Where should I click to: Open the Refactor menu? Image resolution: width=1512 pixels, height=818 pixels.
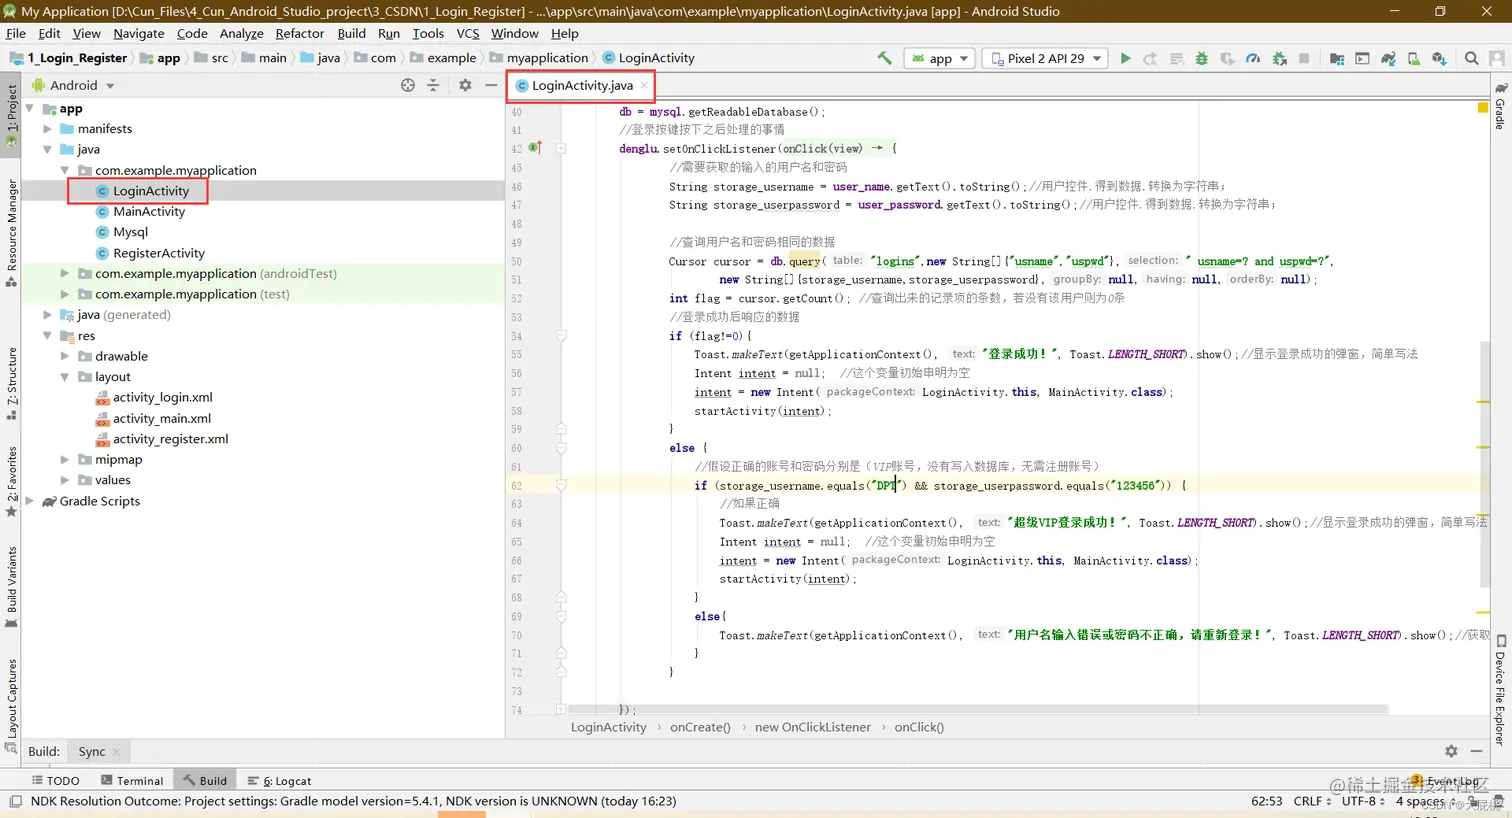click(x=299, y=33)
